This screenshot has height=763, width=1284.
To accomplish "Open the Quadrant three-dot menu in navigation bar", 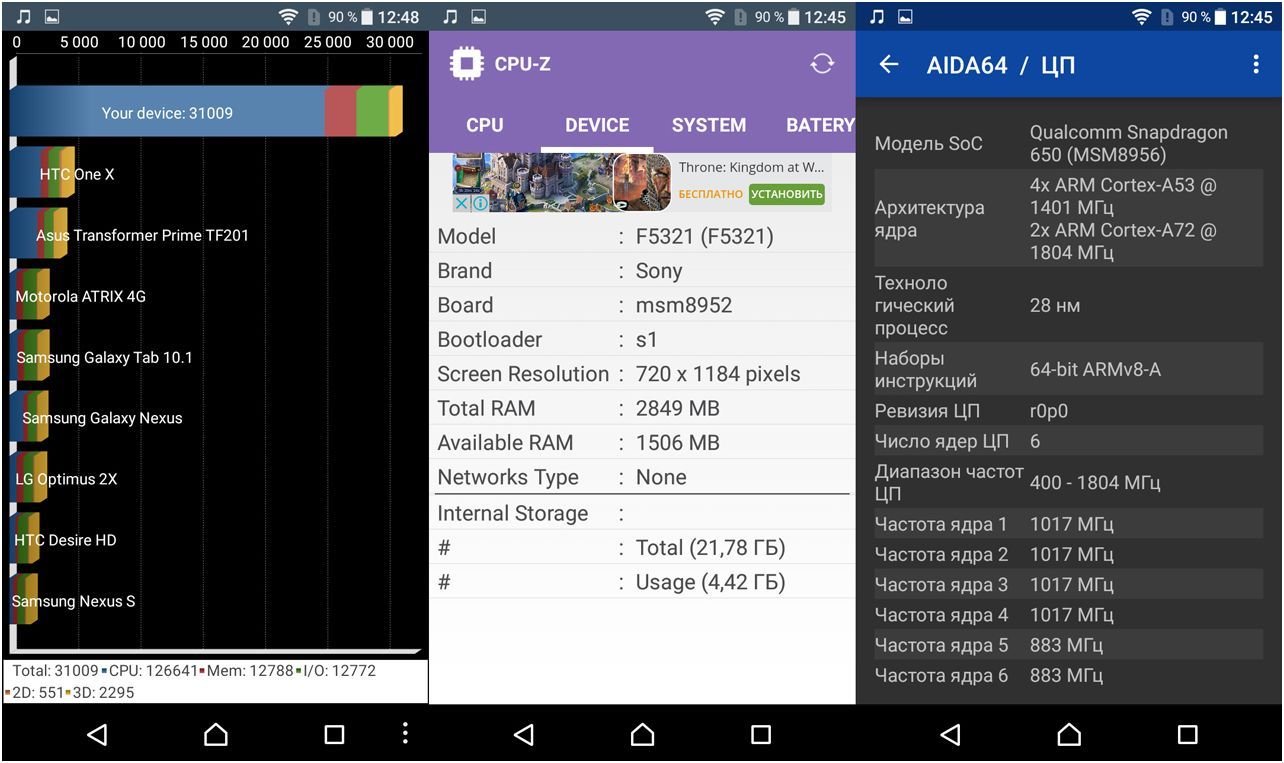I will (405, 734).
